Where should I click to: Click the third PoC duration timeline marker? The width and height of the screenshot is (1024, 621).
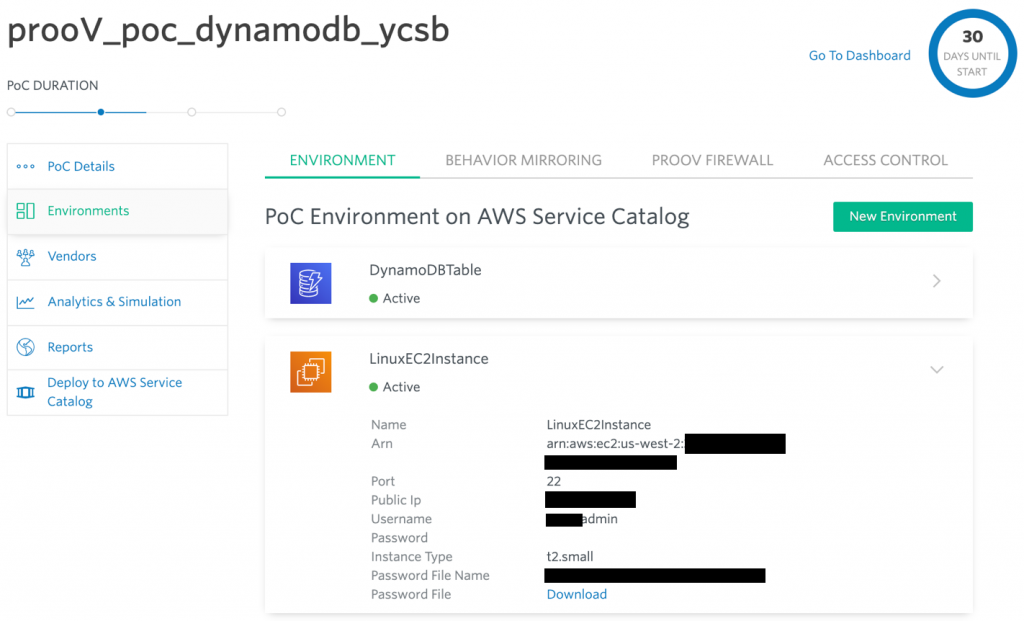[x=191, y=112]
